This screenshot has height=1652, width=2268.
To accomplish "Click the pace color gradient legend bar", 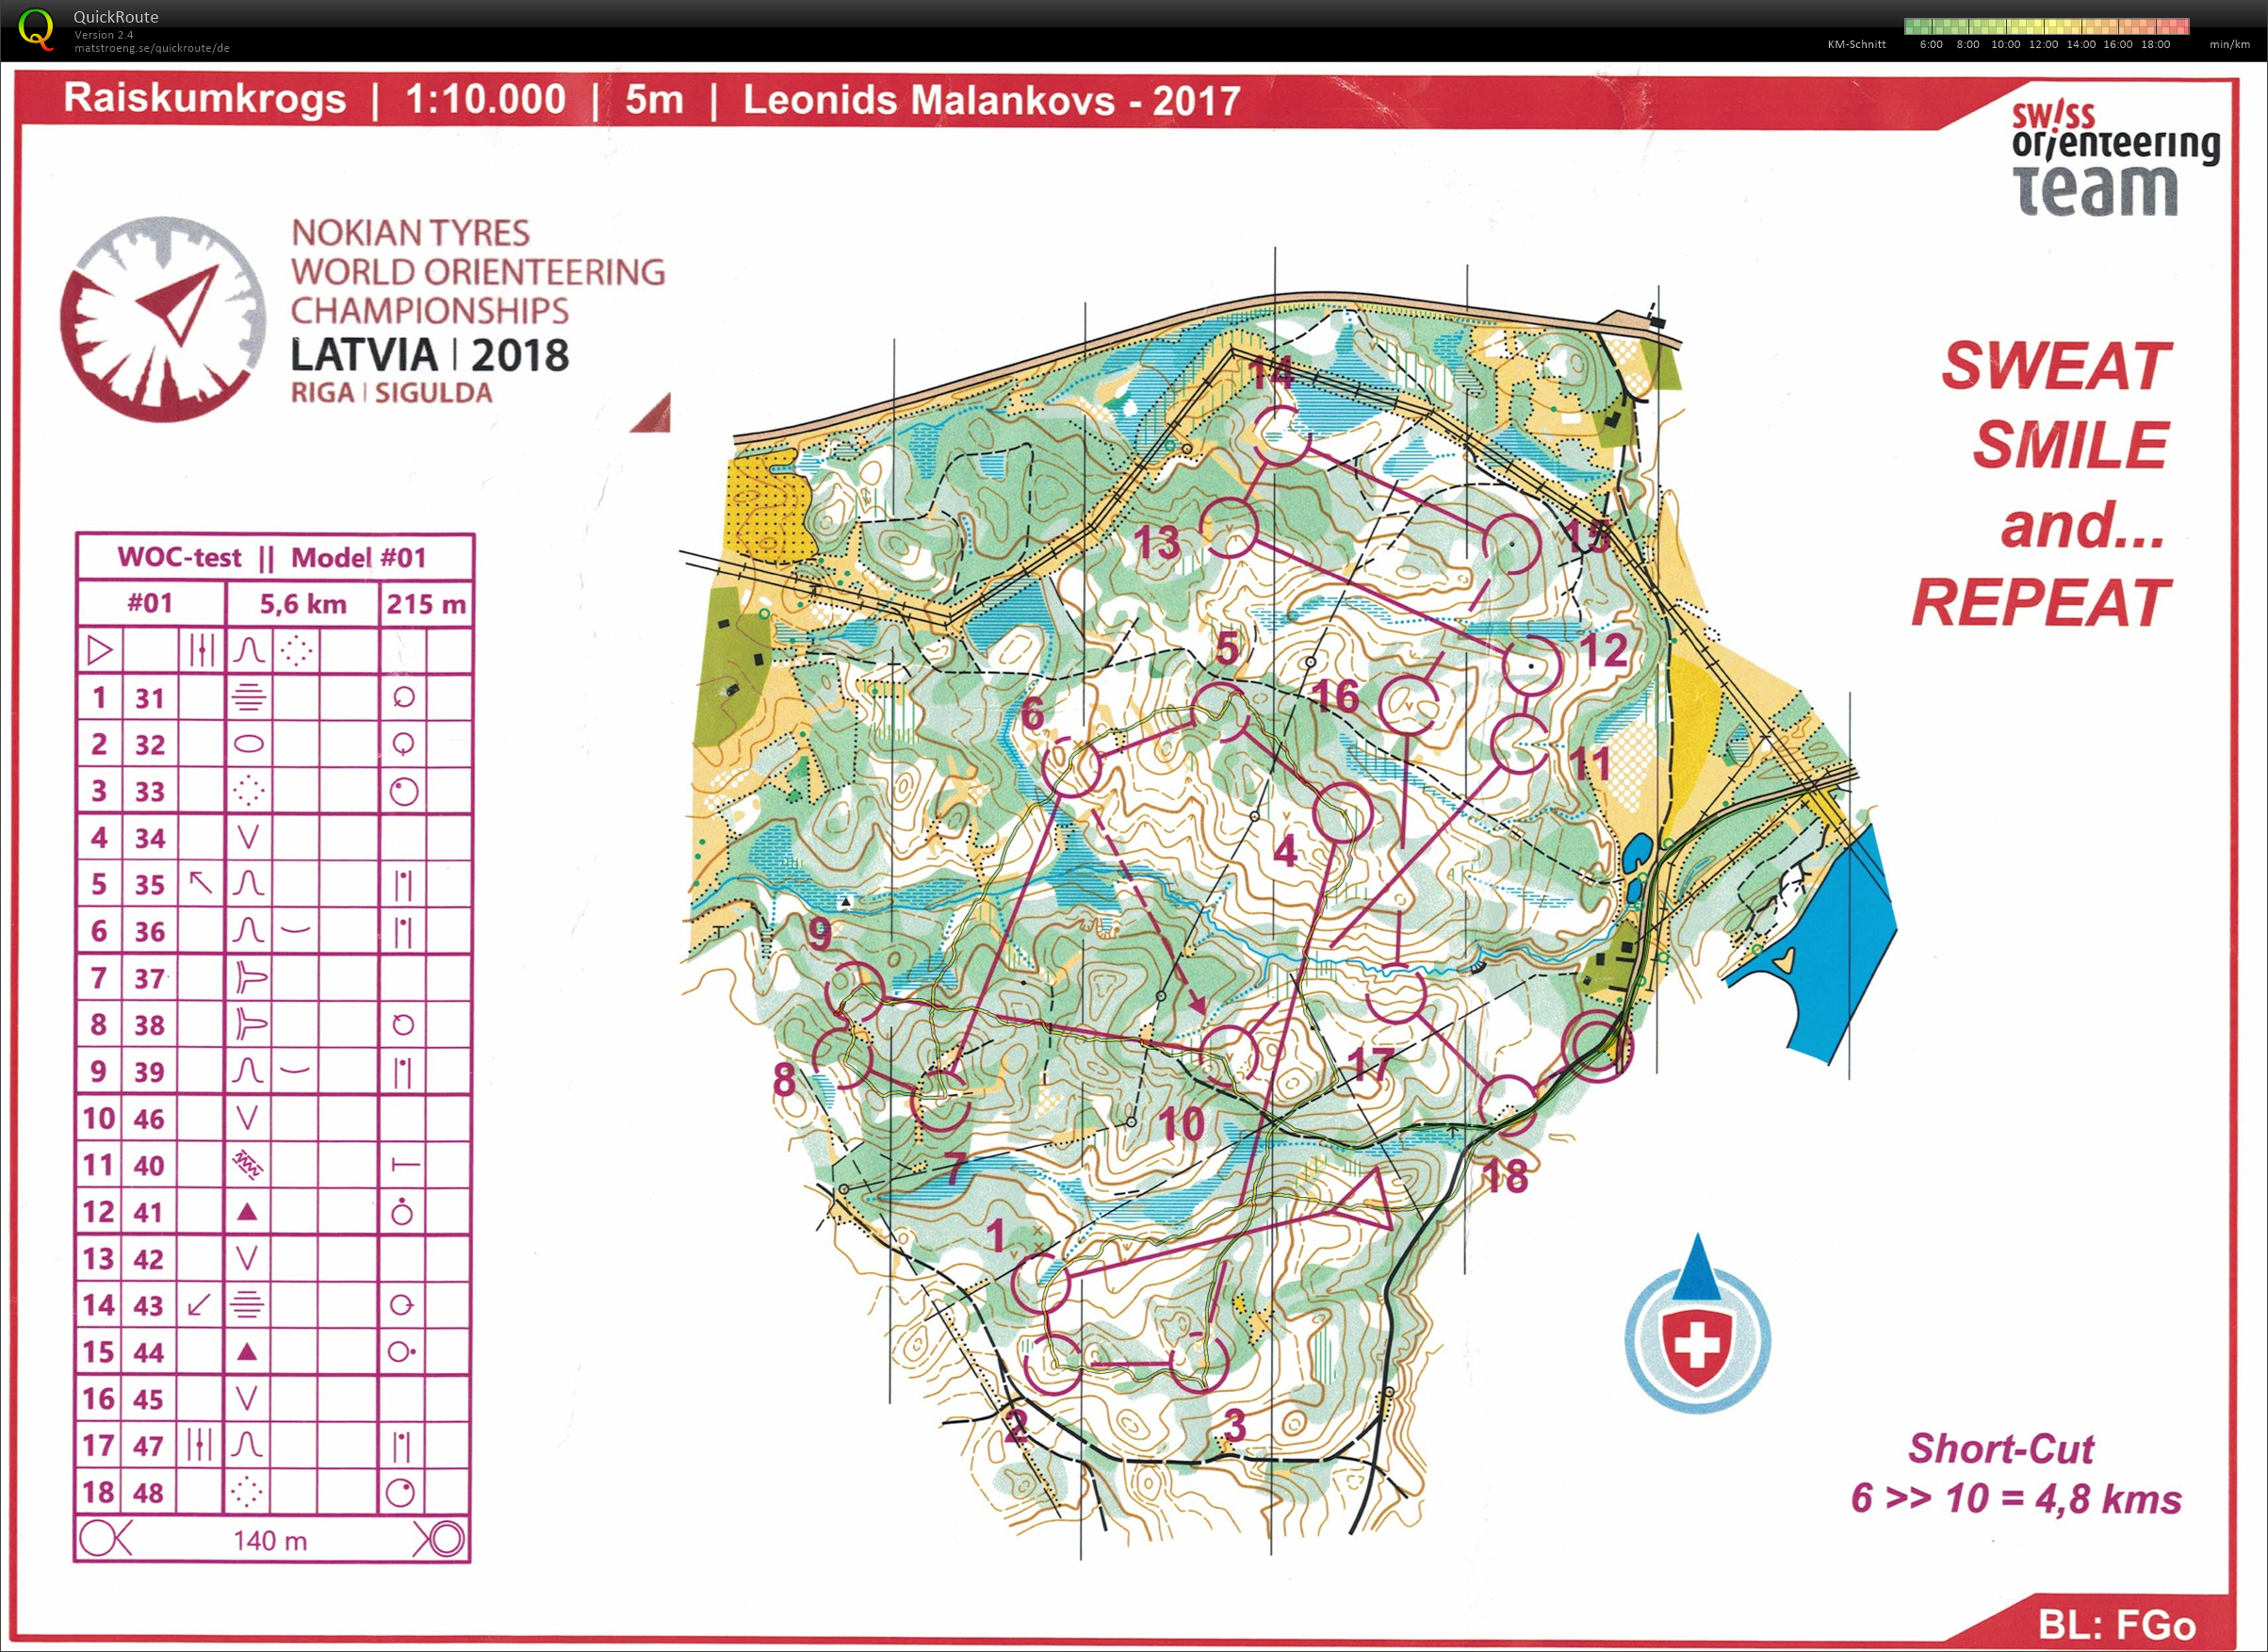I will tap(2046, 26).
